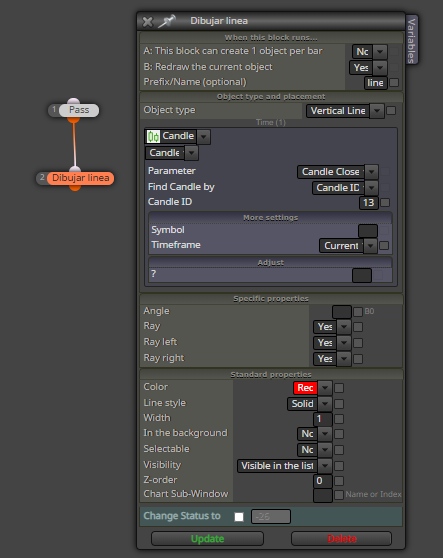The image size is (443, 558).
Task: Click the Chart Sub-Window input field
Action: (323, 496)
